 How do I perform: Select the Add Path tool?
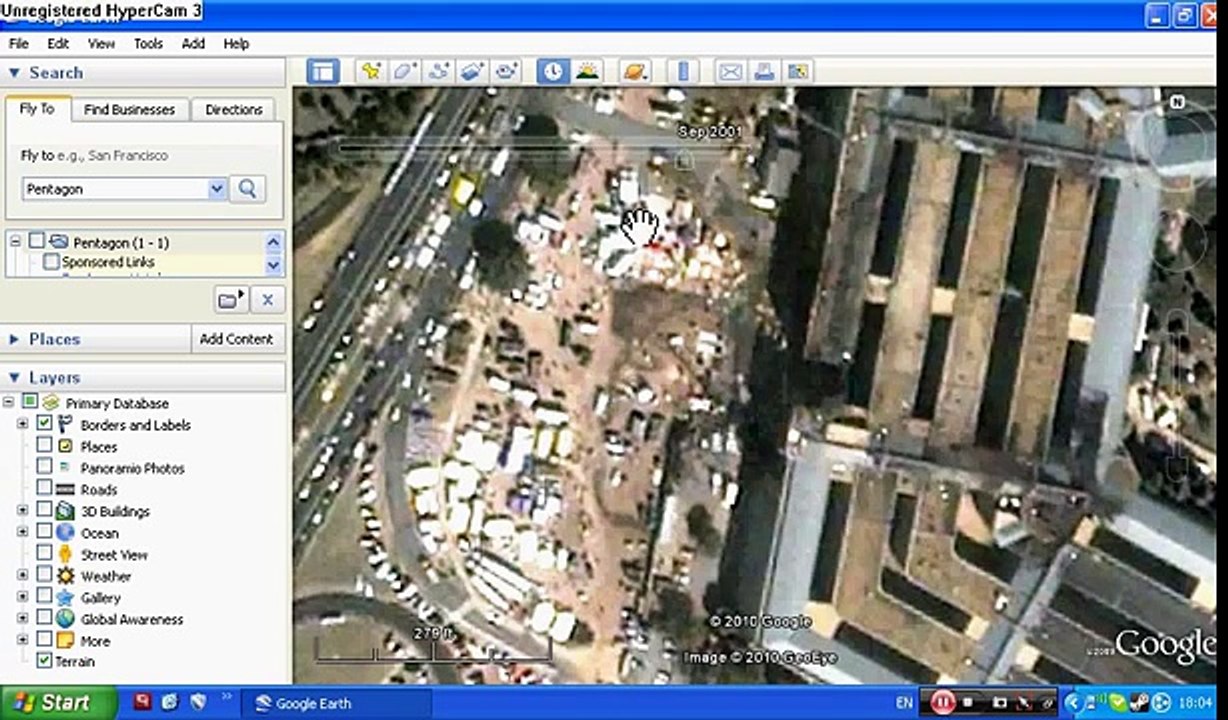438,71
